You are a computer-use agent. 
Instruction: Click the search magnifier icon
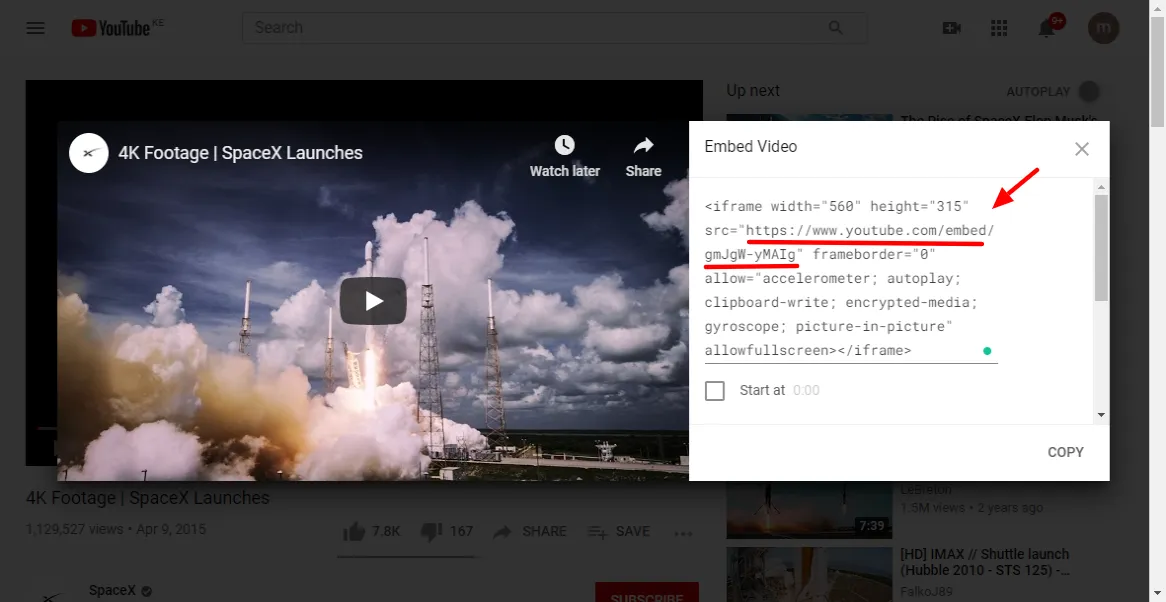click(x=835, y=28)
